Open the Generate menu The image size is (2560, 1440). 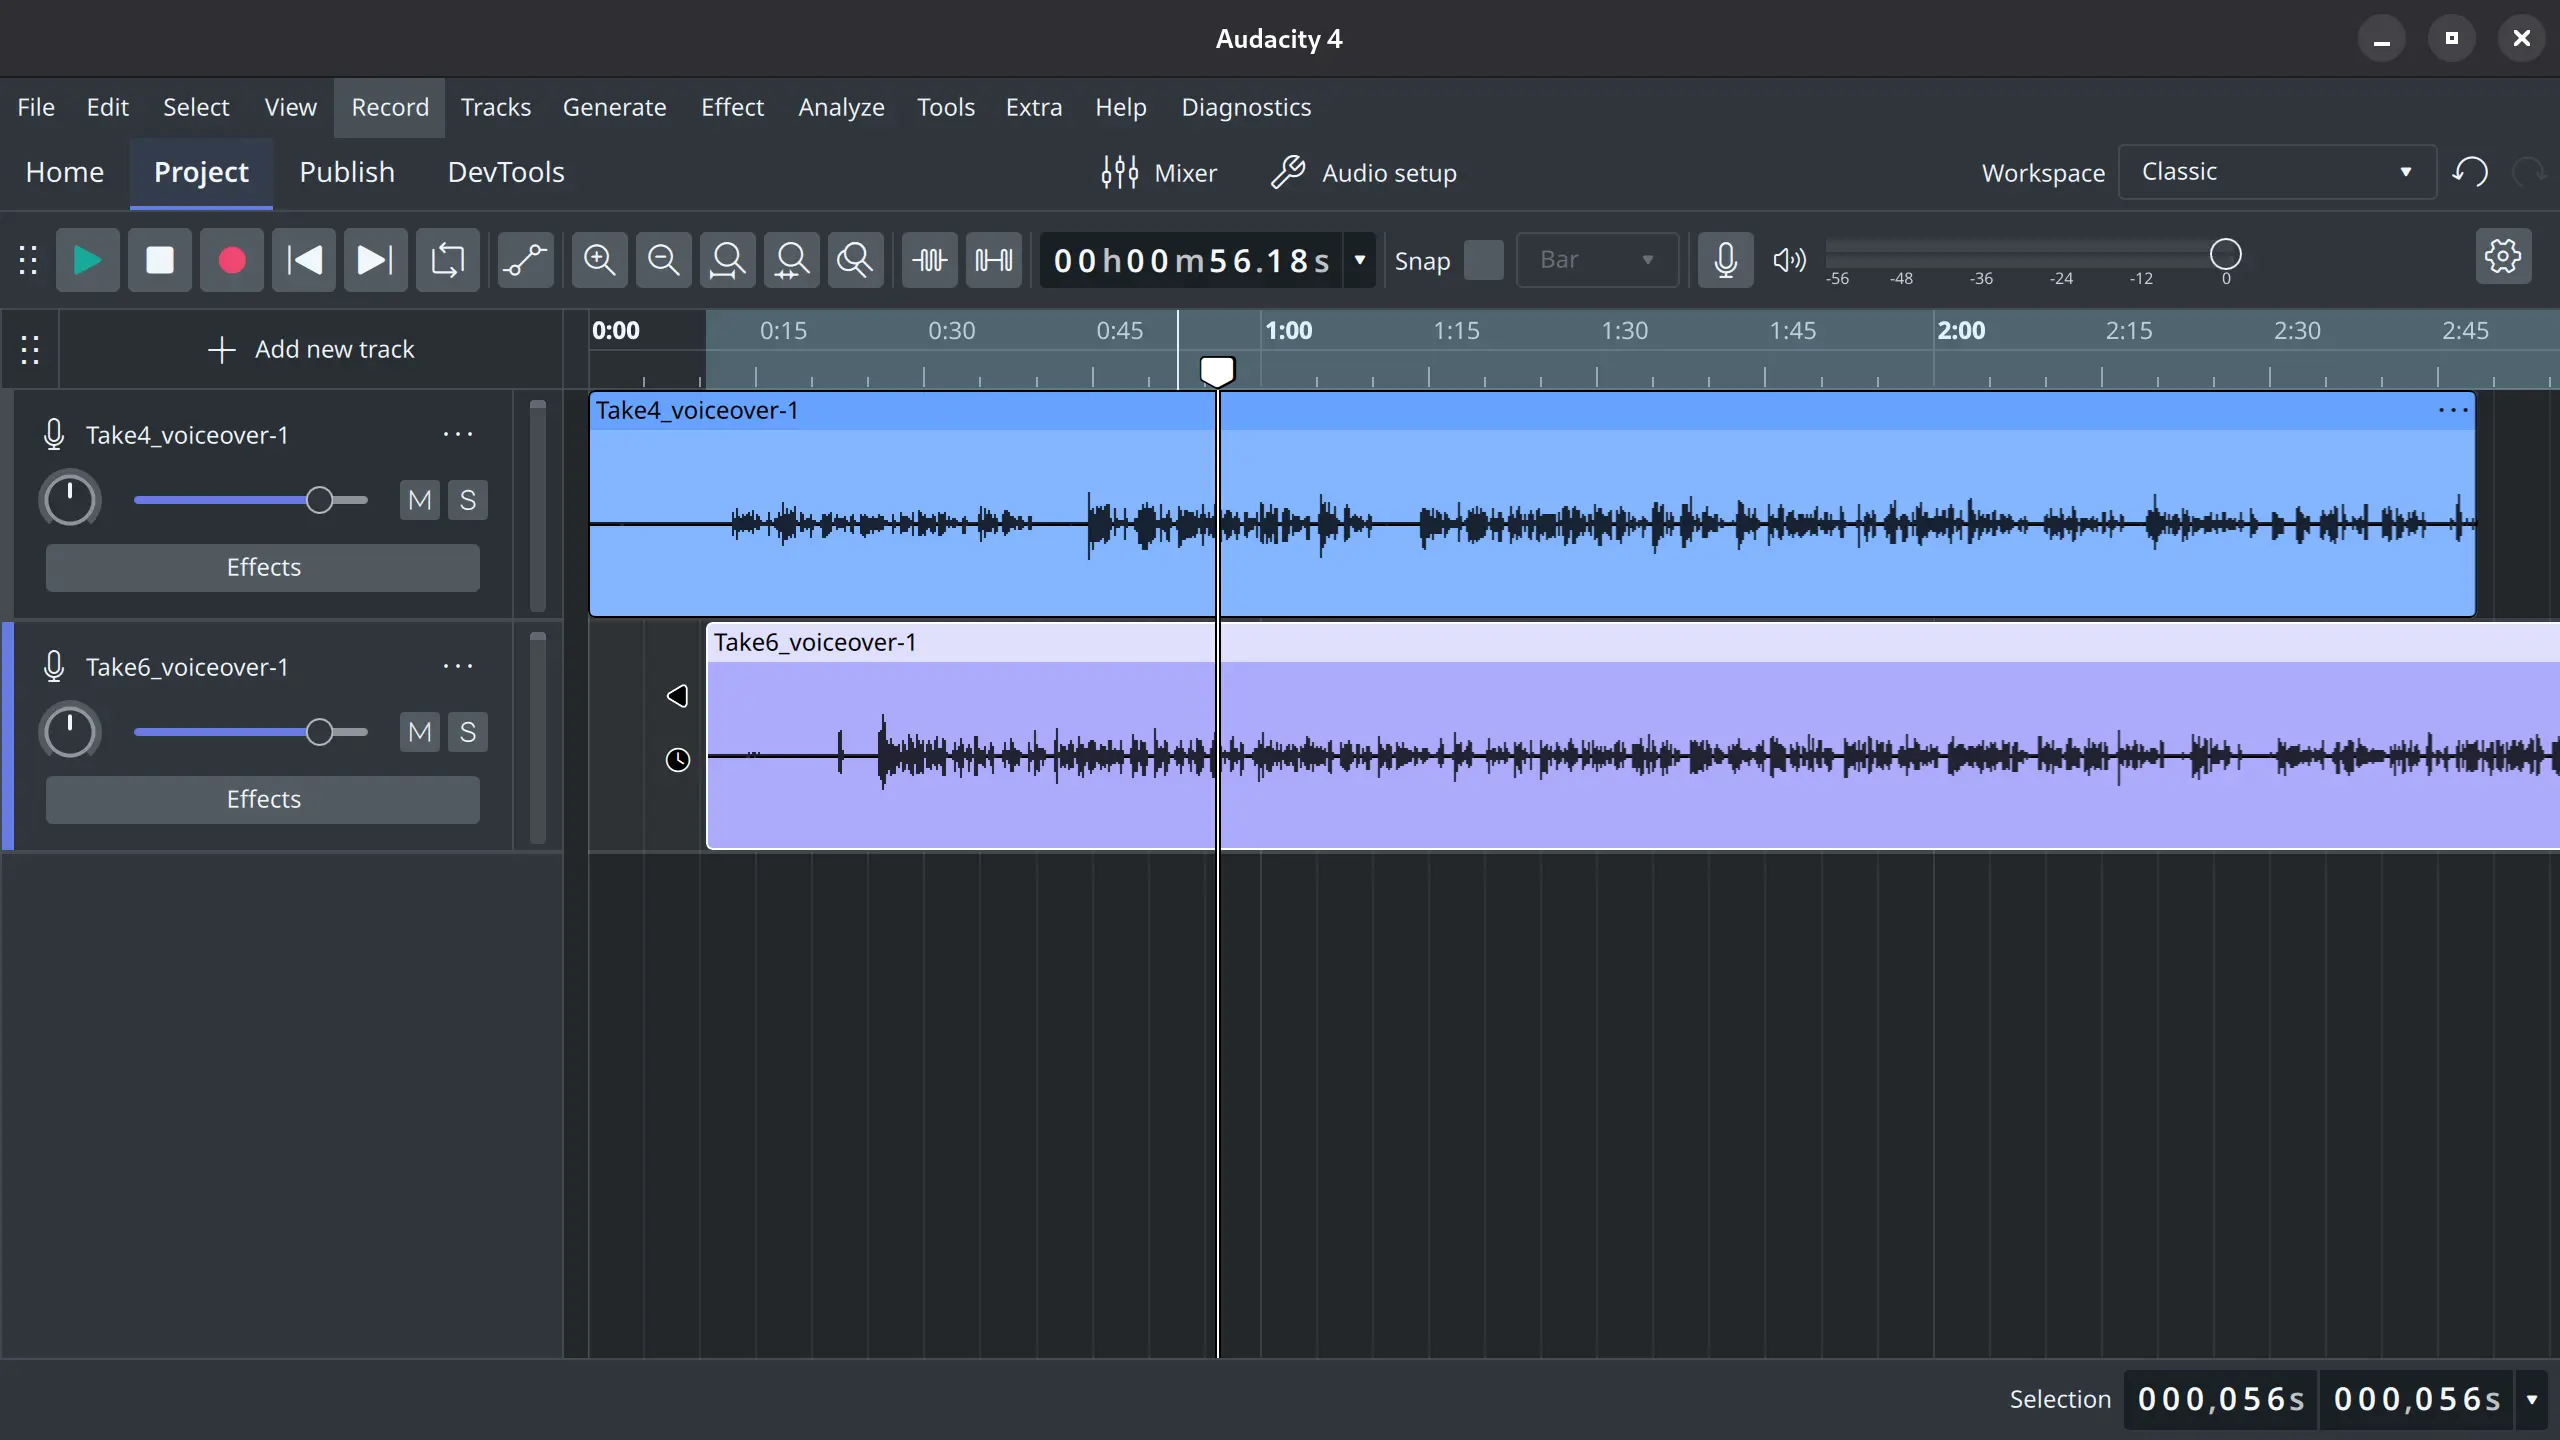614,107
